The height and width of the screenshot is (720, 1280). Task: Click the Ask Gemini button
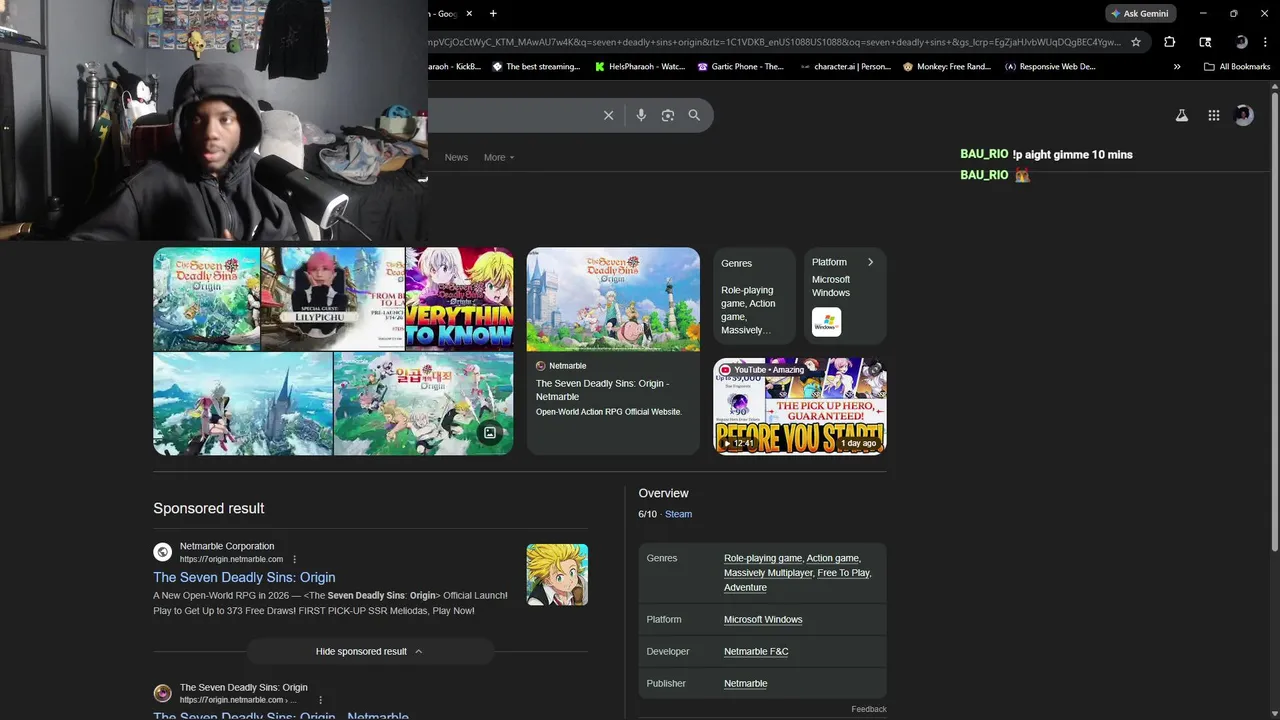point(1140,13)
